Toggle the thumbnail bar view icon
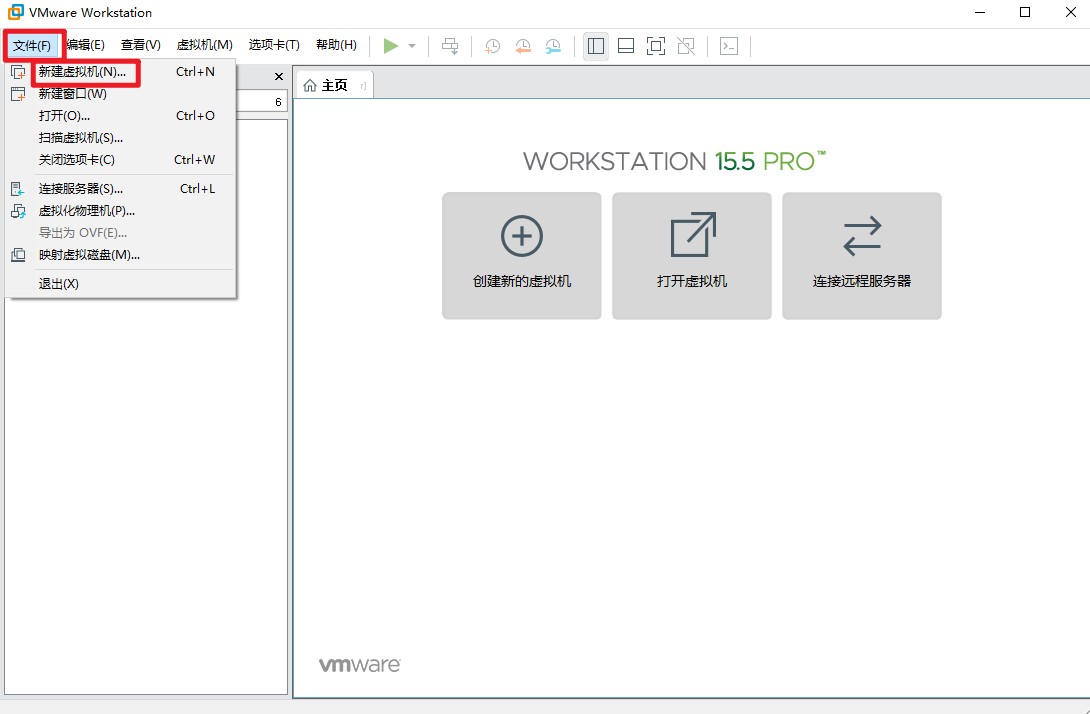 (626, 46)
